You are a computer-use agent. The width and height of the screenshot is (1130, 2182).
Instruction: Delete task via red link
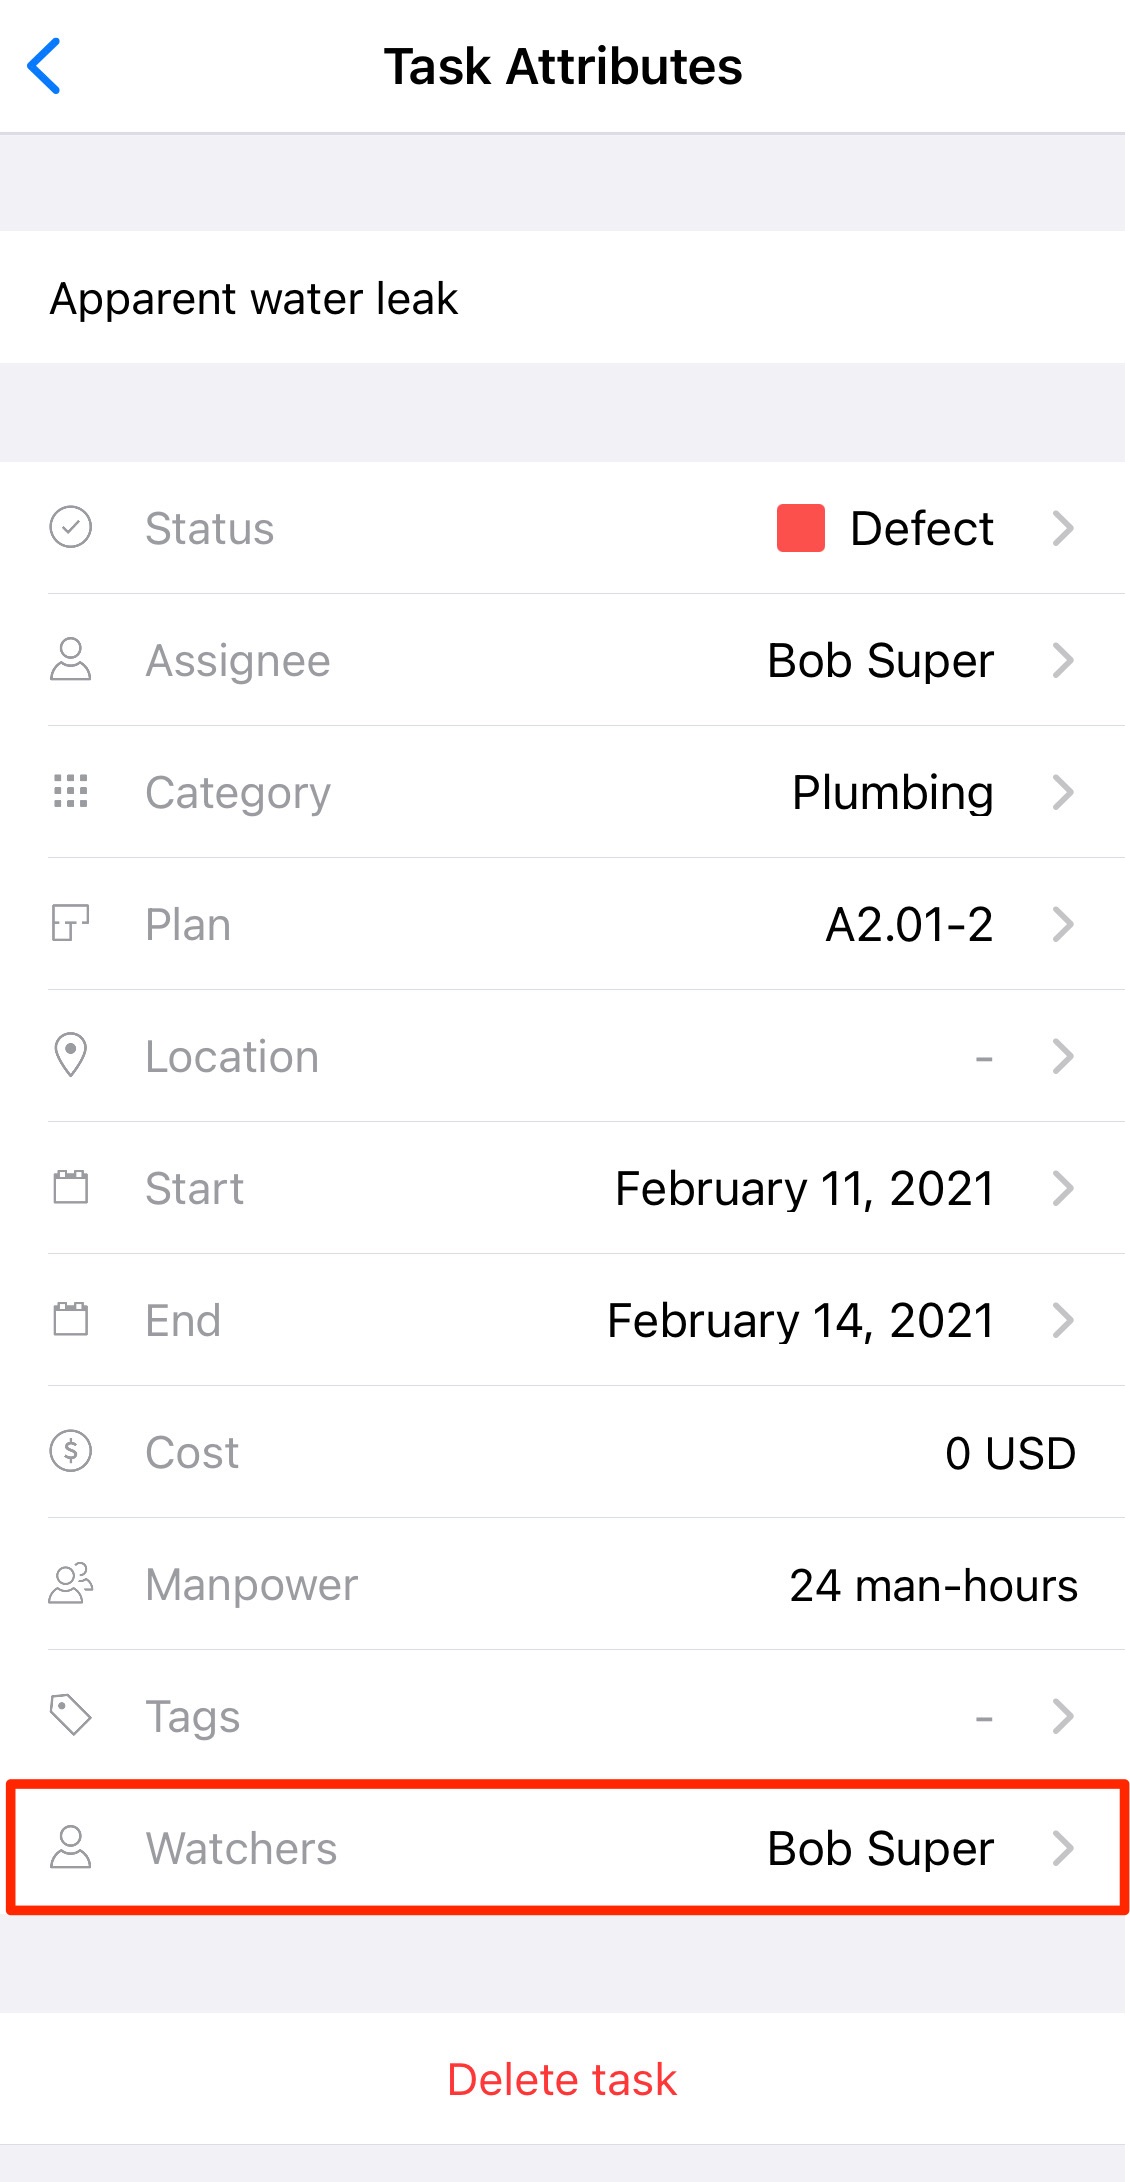562,2079
